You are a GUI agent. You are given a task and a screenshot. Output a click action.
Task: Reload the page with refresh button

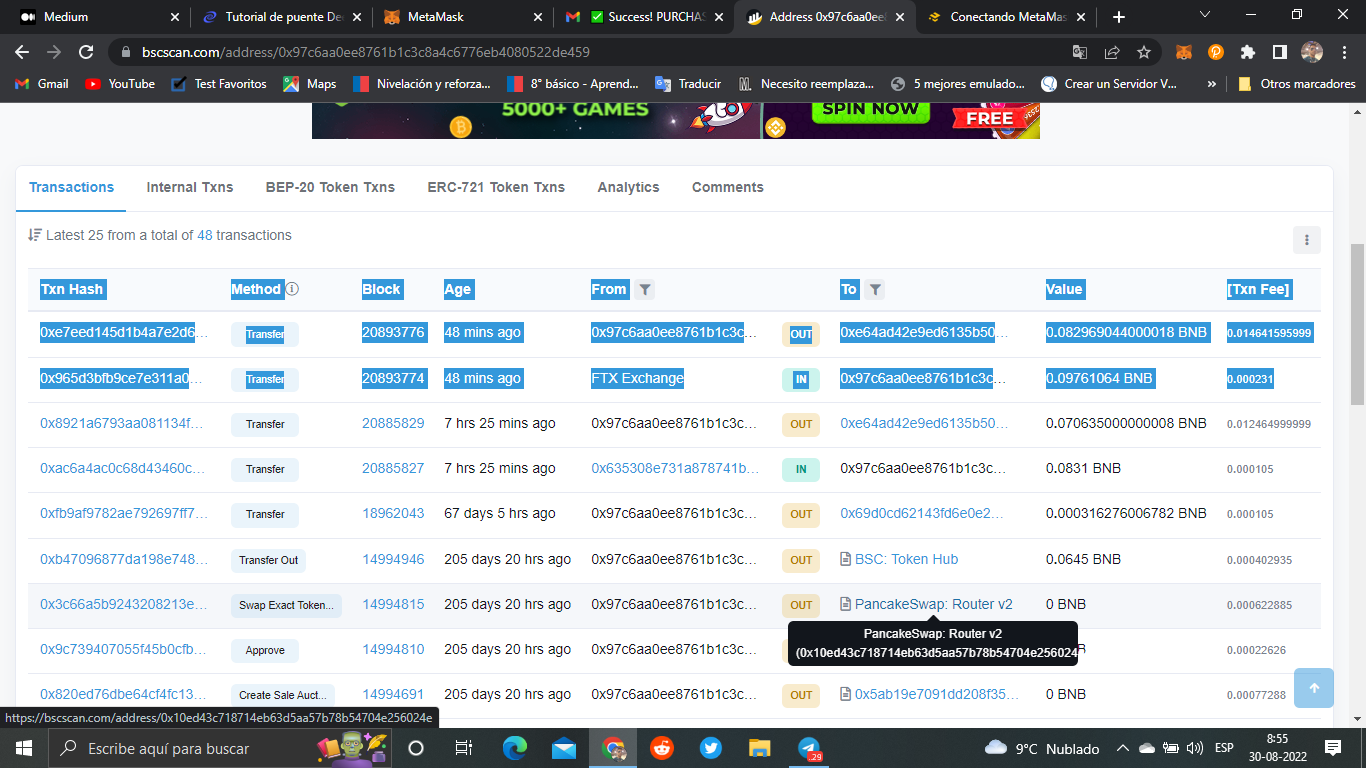87,52
